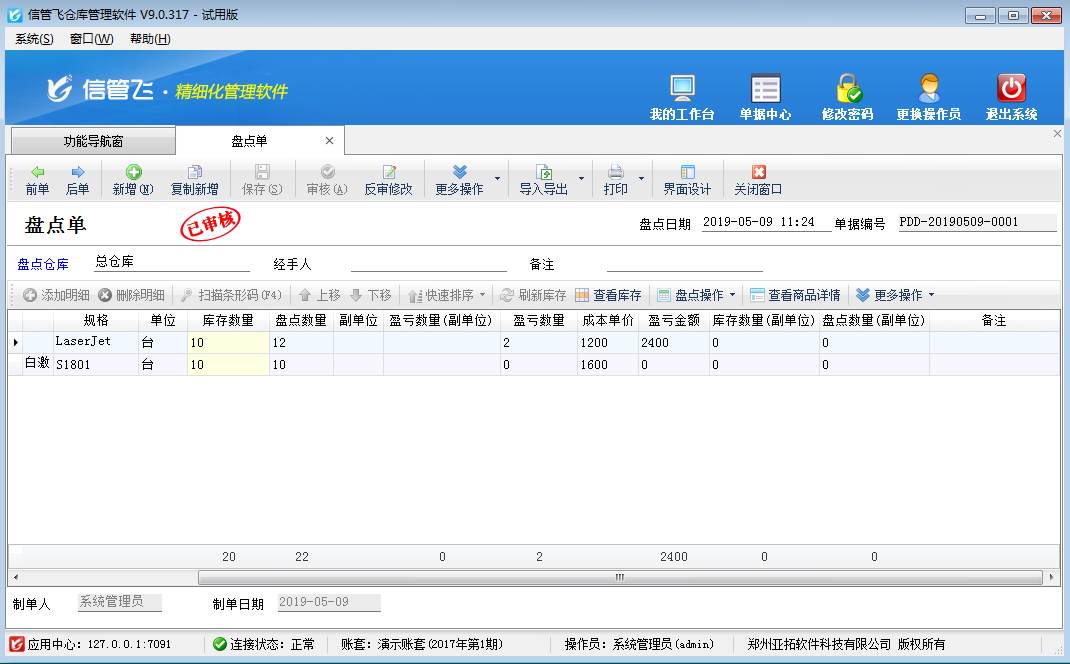Click 复制新增 copy-new button
1070x664 pixels.
pos(194,180)
